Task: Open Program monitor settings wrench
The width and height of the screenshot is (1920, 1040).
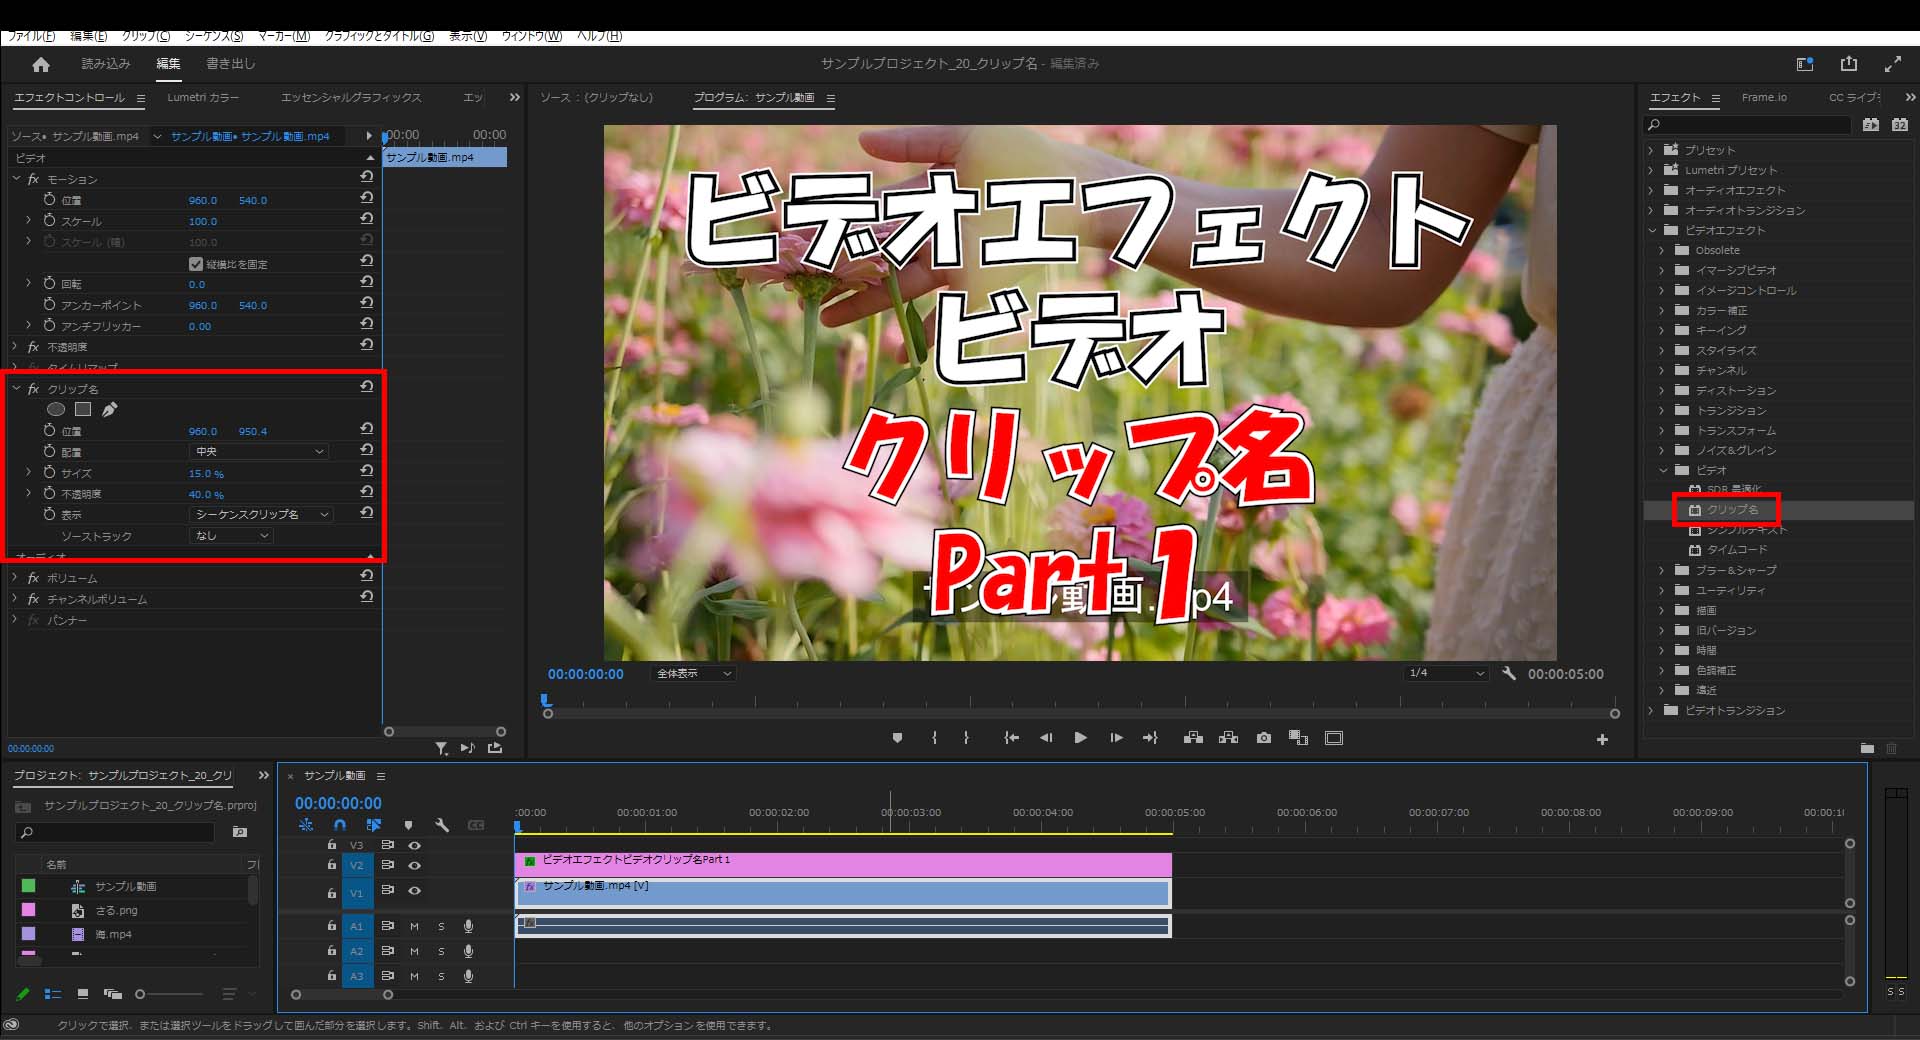Action: [x=1509, y=674]
